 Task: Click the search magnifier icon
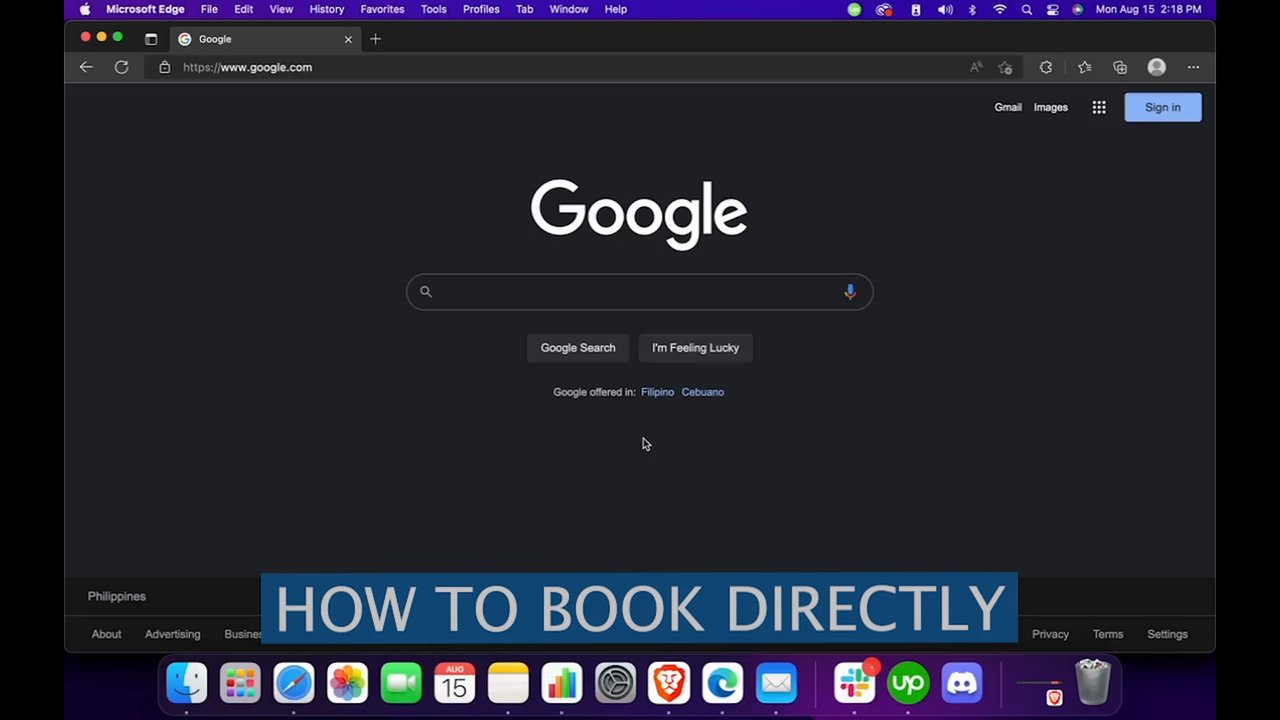[425, 291]
